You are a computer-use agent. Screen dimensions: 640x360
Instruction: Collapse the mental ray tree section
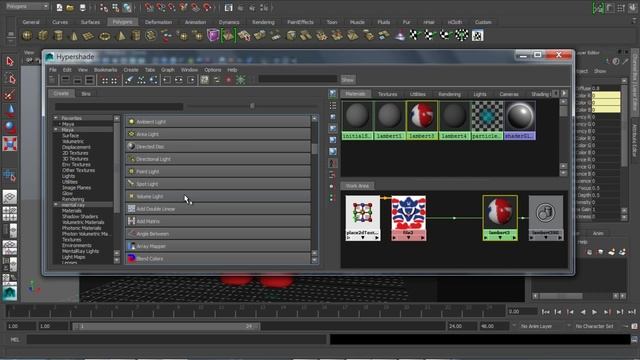(56, 204)
